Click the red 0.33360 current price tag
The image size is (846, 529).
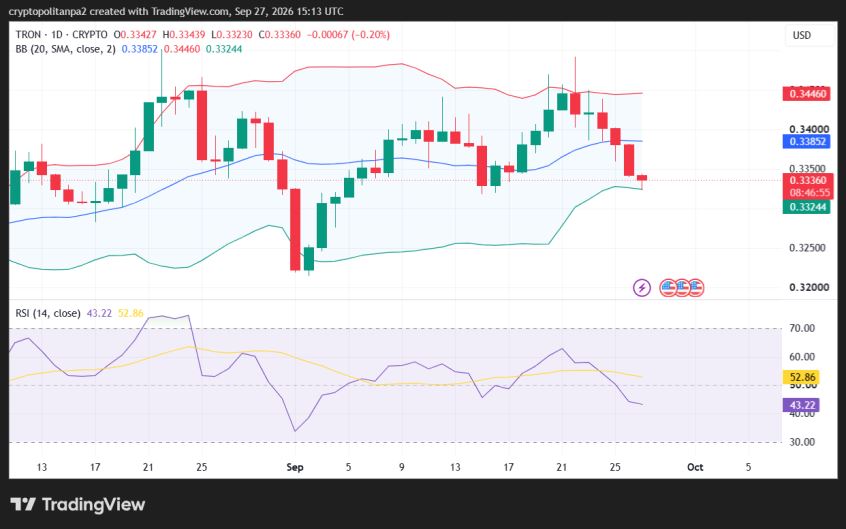point(808,180)
